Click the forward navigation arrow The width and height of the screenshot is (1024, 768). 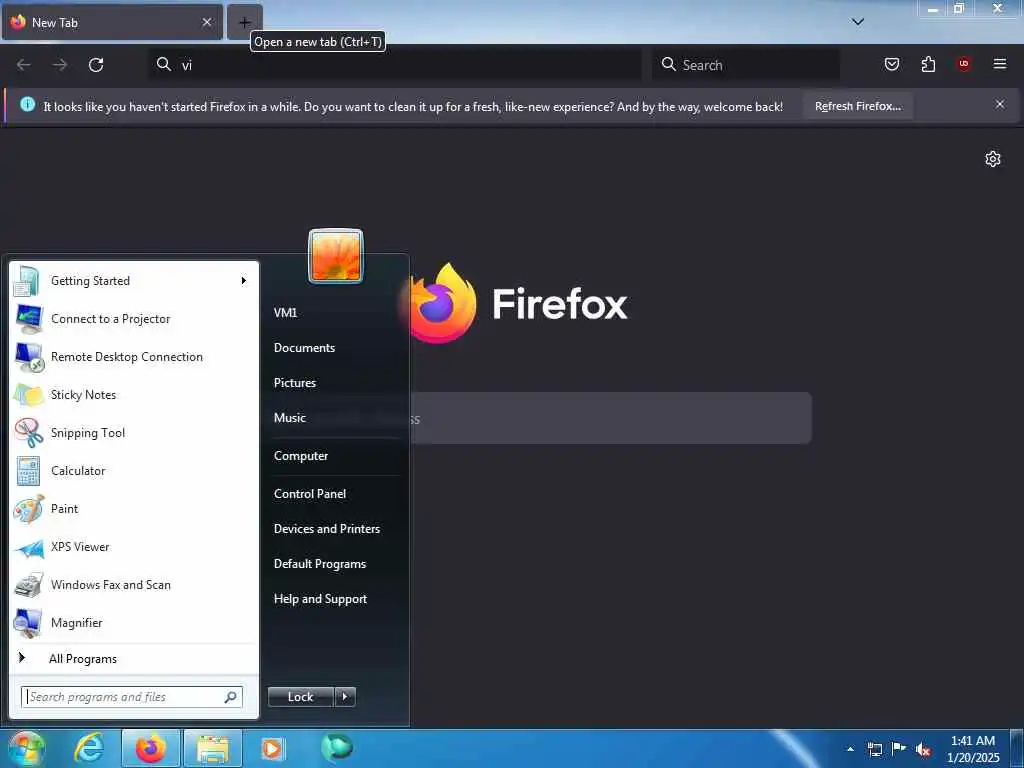[60, 65]
